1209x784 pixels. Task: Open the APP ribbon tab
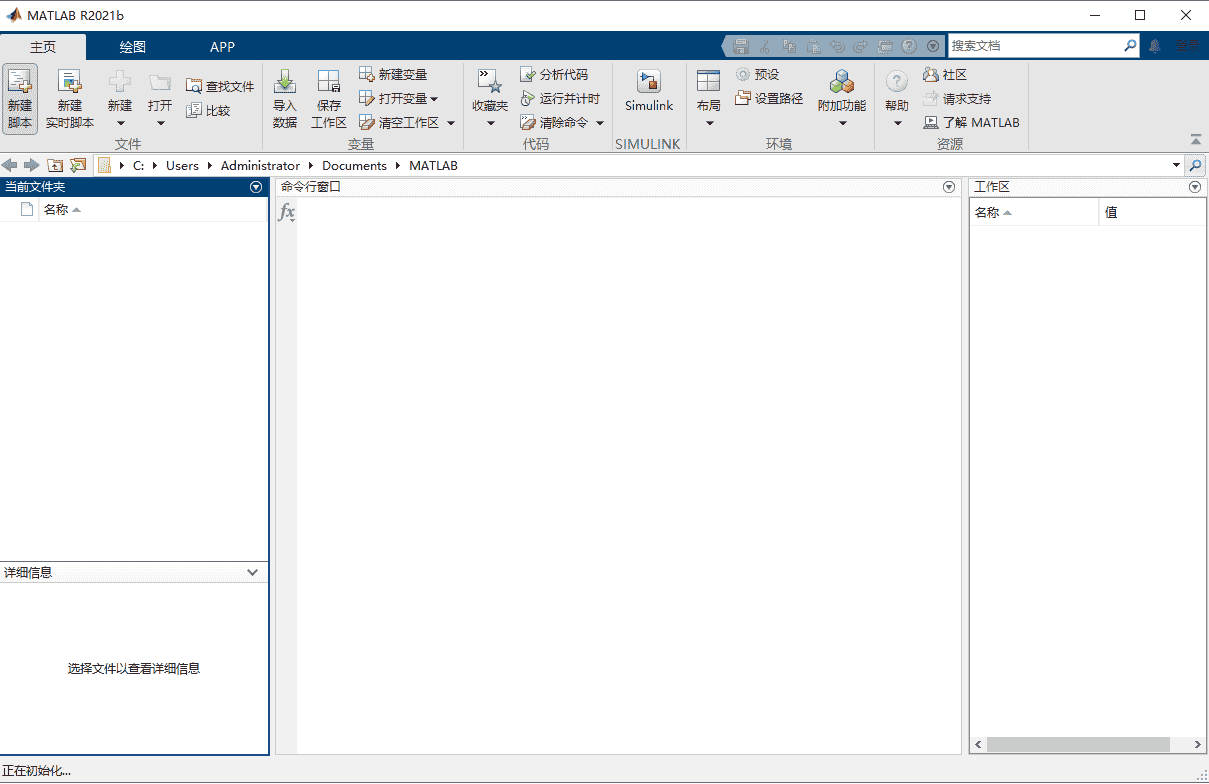(222, 46)
